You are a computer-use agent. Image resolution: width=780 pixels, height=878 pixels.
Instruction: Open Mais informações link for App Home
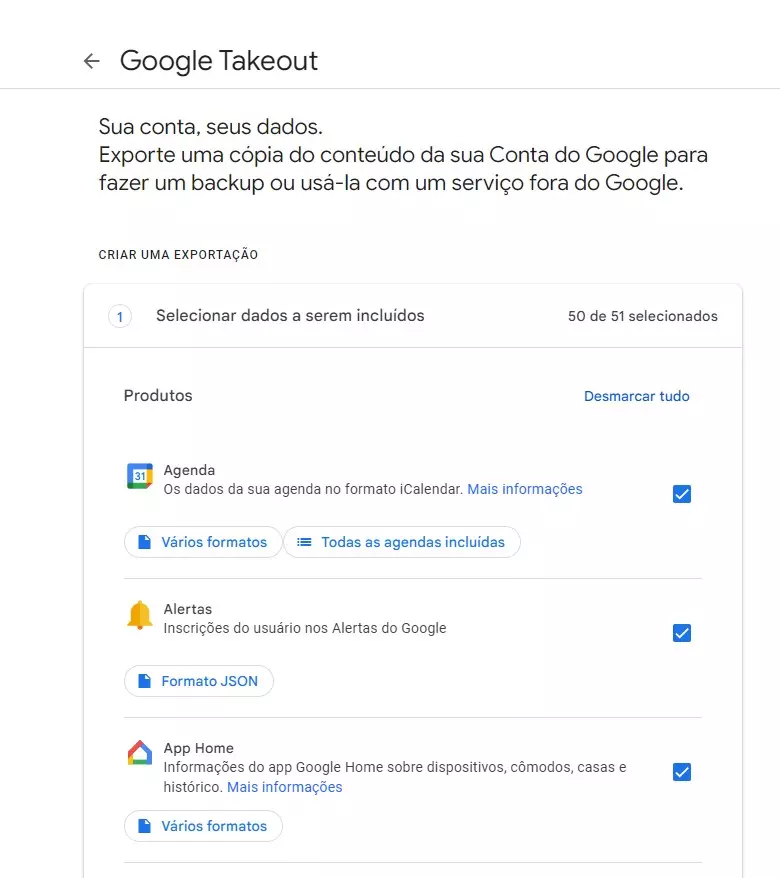(x=284, y=787)
